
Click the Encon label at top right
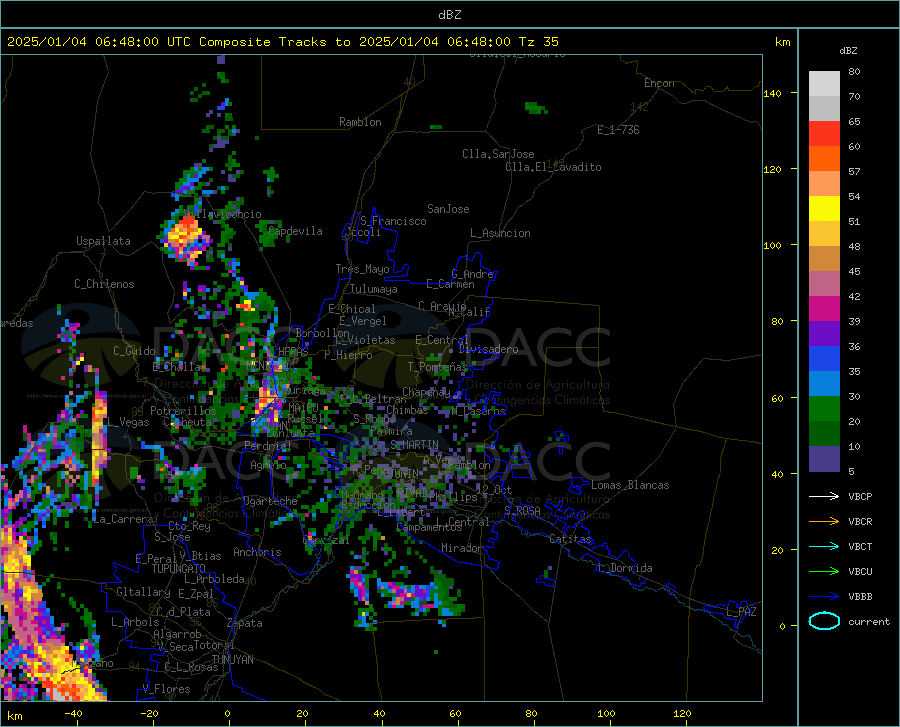[659, 83]
